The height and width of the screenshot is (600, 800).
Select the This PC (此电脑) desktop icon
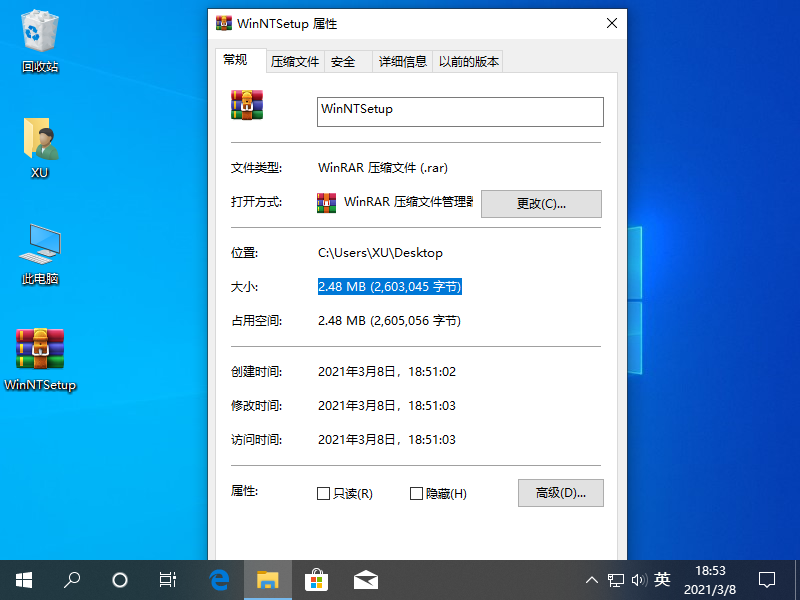tap(40, 254)
